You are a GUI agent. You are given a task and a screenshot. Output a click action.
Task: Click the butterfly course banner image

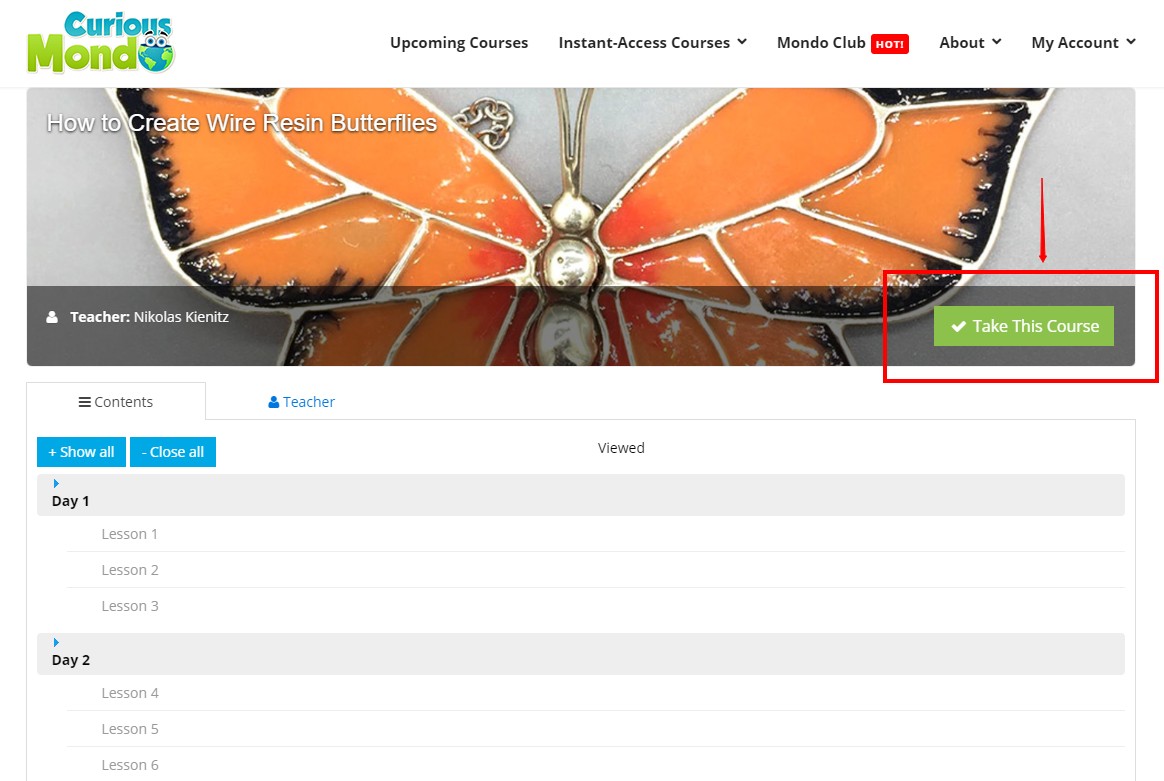pos(581,226)
